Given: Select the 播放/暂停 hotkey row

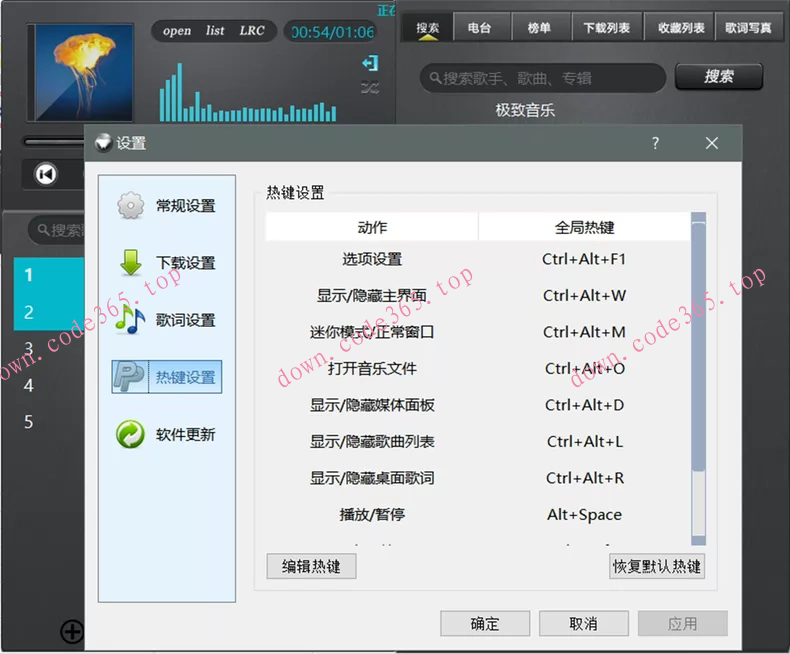Looking at the screenshot, I should click(x=478, y=514).
